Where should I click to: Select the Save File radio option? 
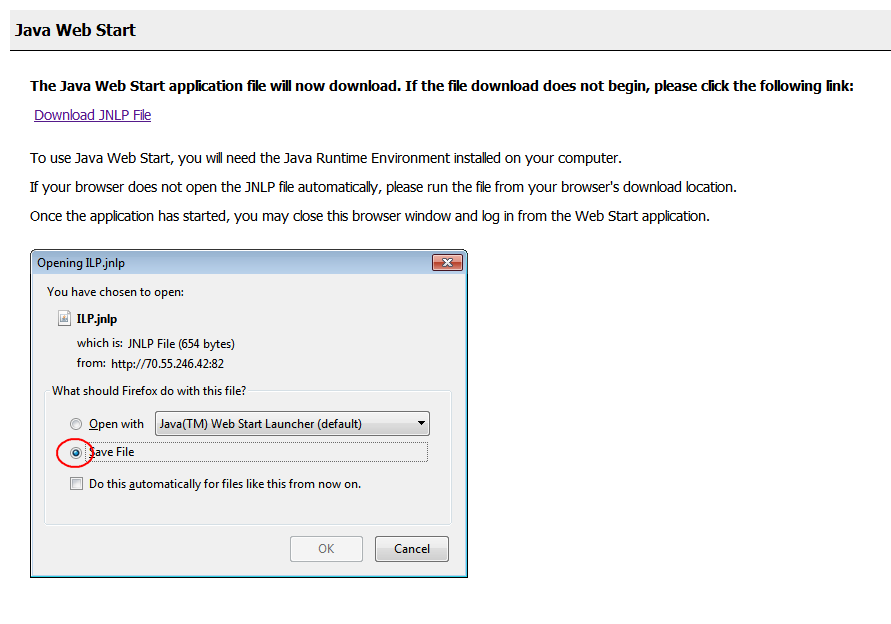[76, 453]
